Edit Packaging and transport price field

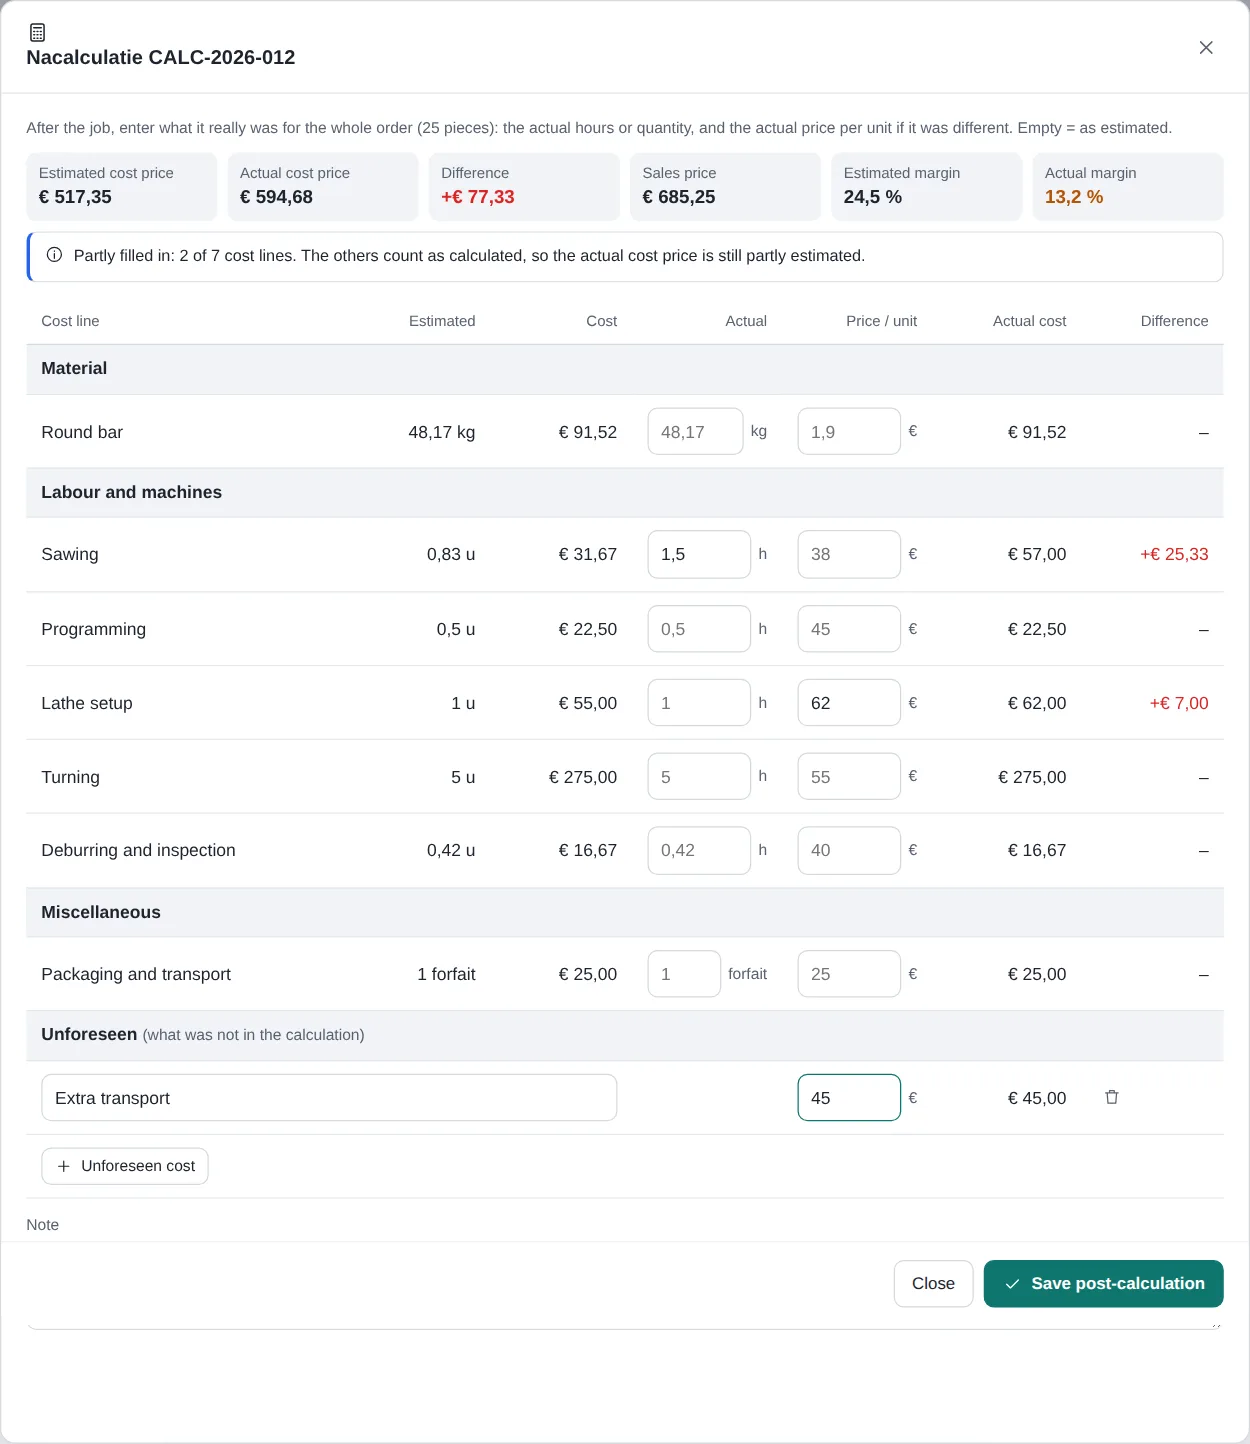click(x=849, y=974)
